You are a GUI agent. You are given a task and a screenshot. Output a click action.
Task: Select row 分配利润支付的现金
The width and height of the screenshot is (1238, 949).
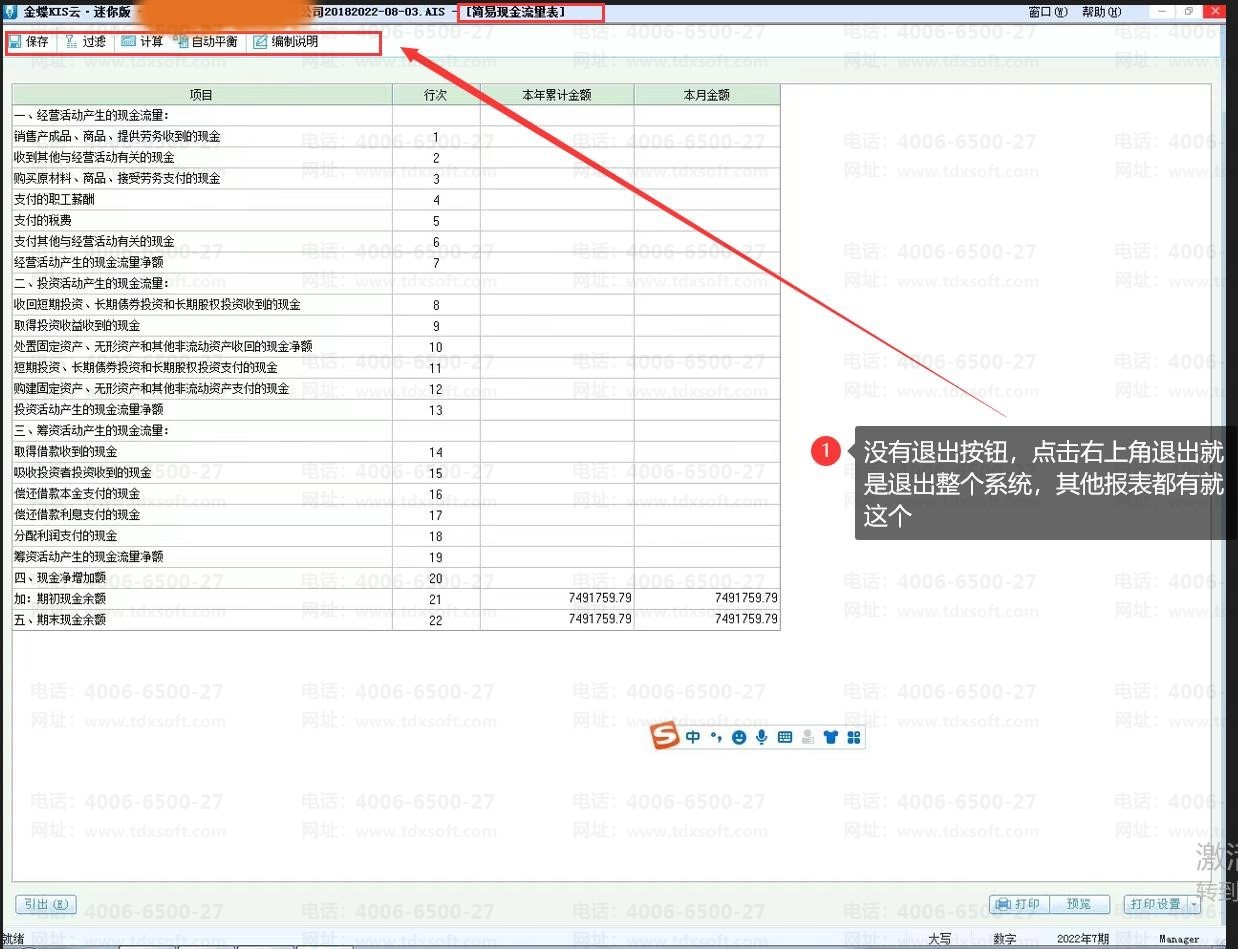396,536
